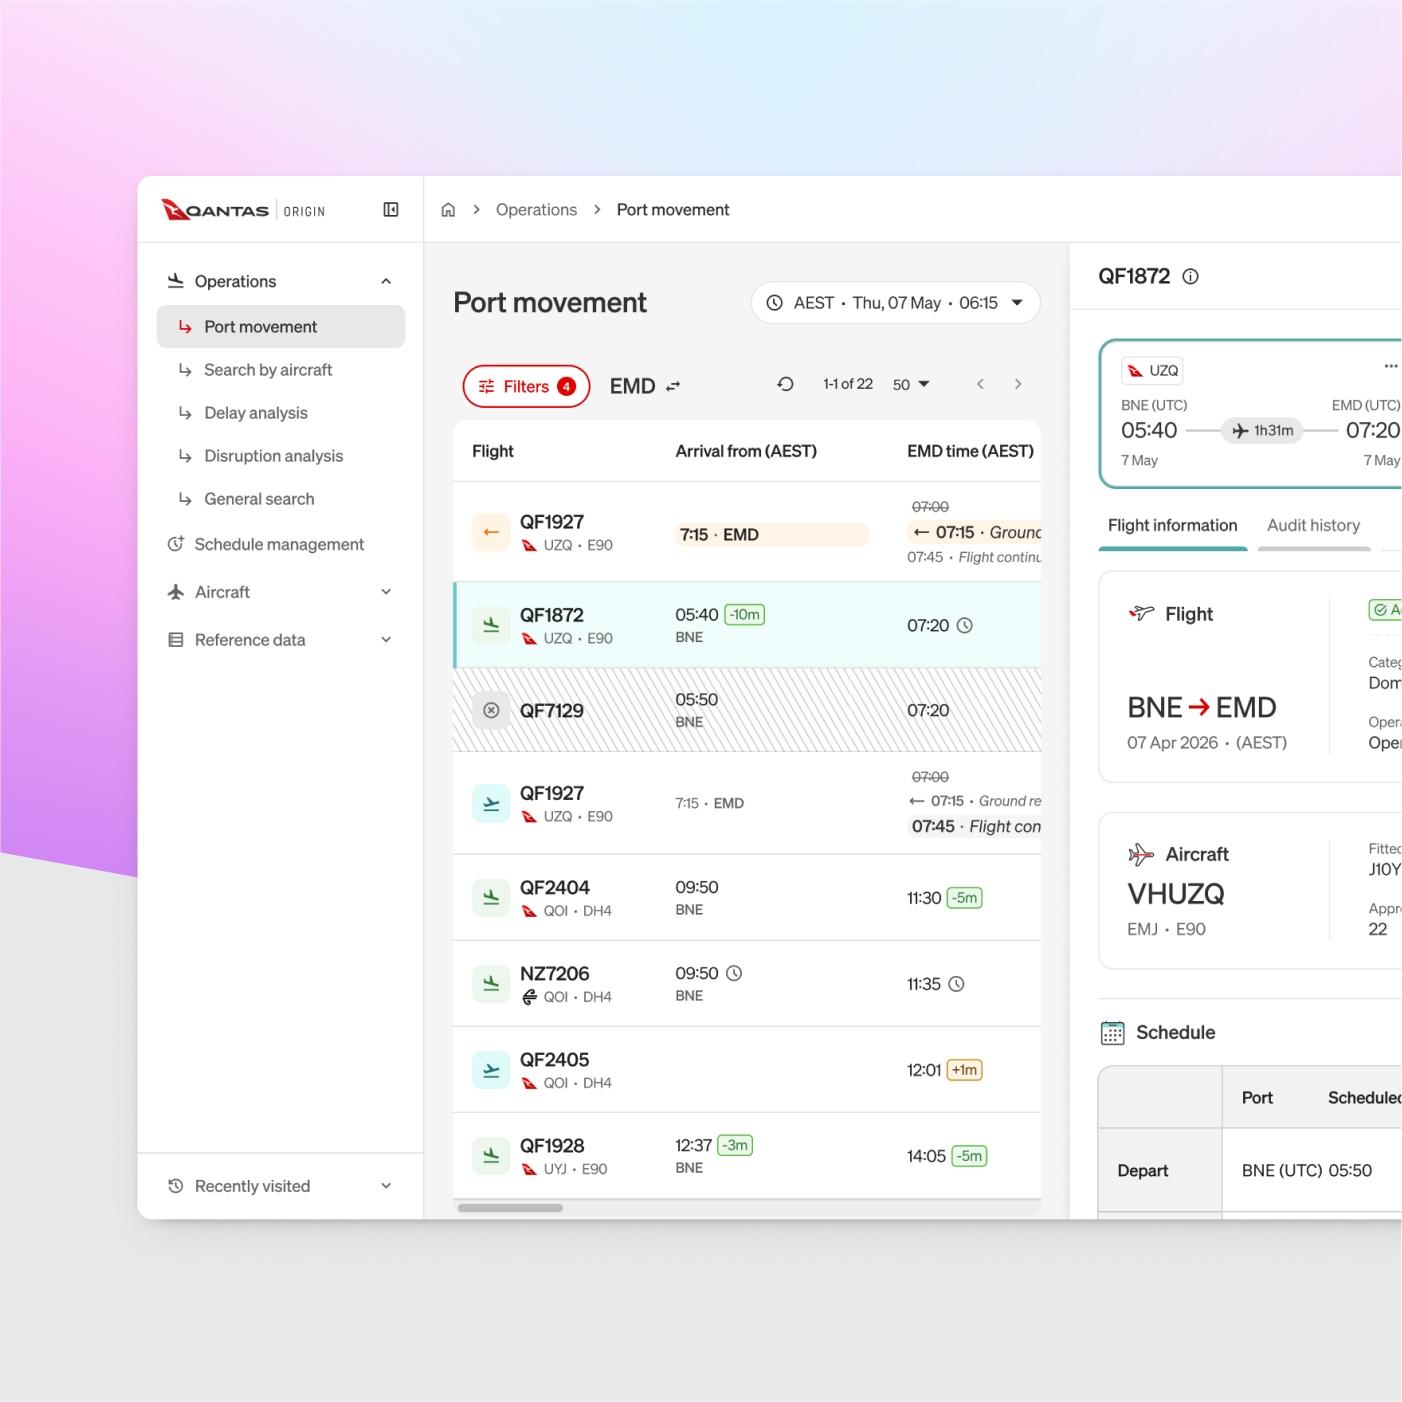Open Port movement in sidebar
1402x1402 pixels.
pos(281,327)
